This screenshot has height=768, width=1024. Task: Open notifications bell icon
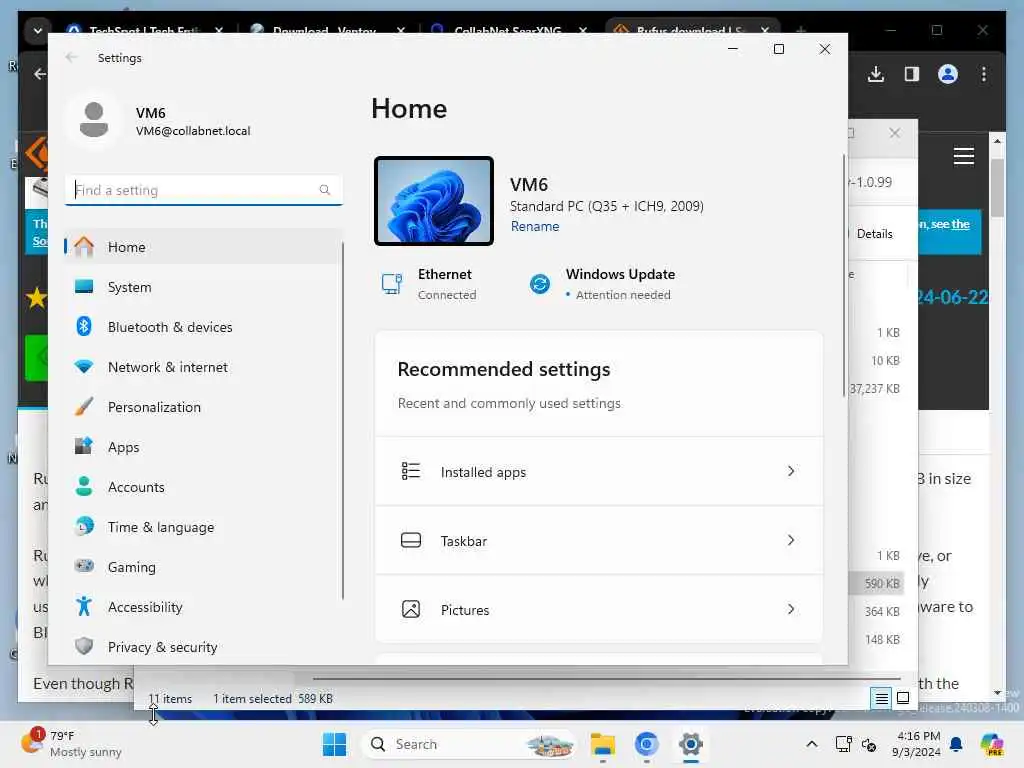956,744
